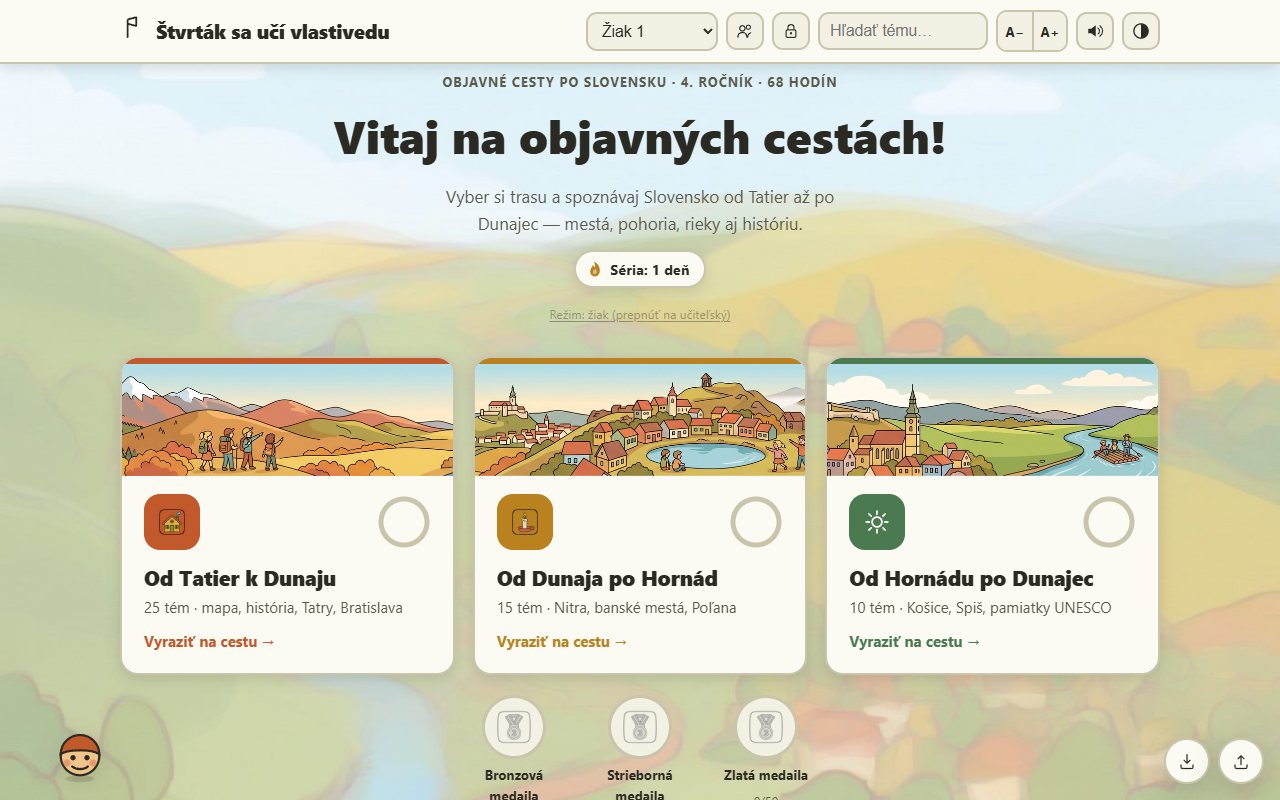Viewport: 1280px width, 800px height.
Task: Click the Od Dunaja po Hornád card title
Action: pyautogui.click(x=607, y=579)
